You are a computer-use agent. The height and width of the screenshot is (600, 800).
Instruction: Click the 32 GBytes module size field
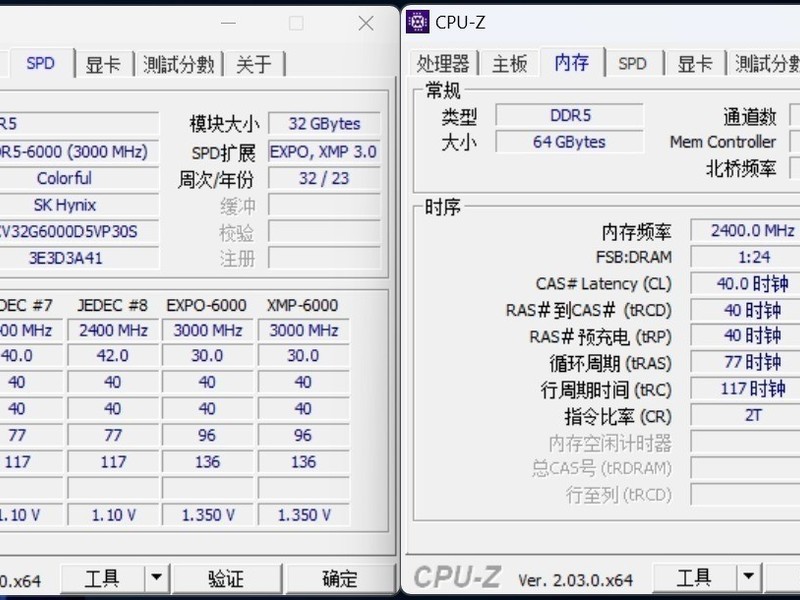[x=324, y=123]
